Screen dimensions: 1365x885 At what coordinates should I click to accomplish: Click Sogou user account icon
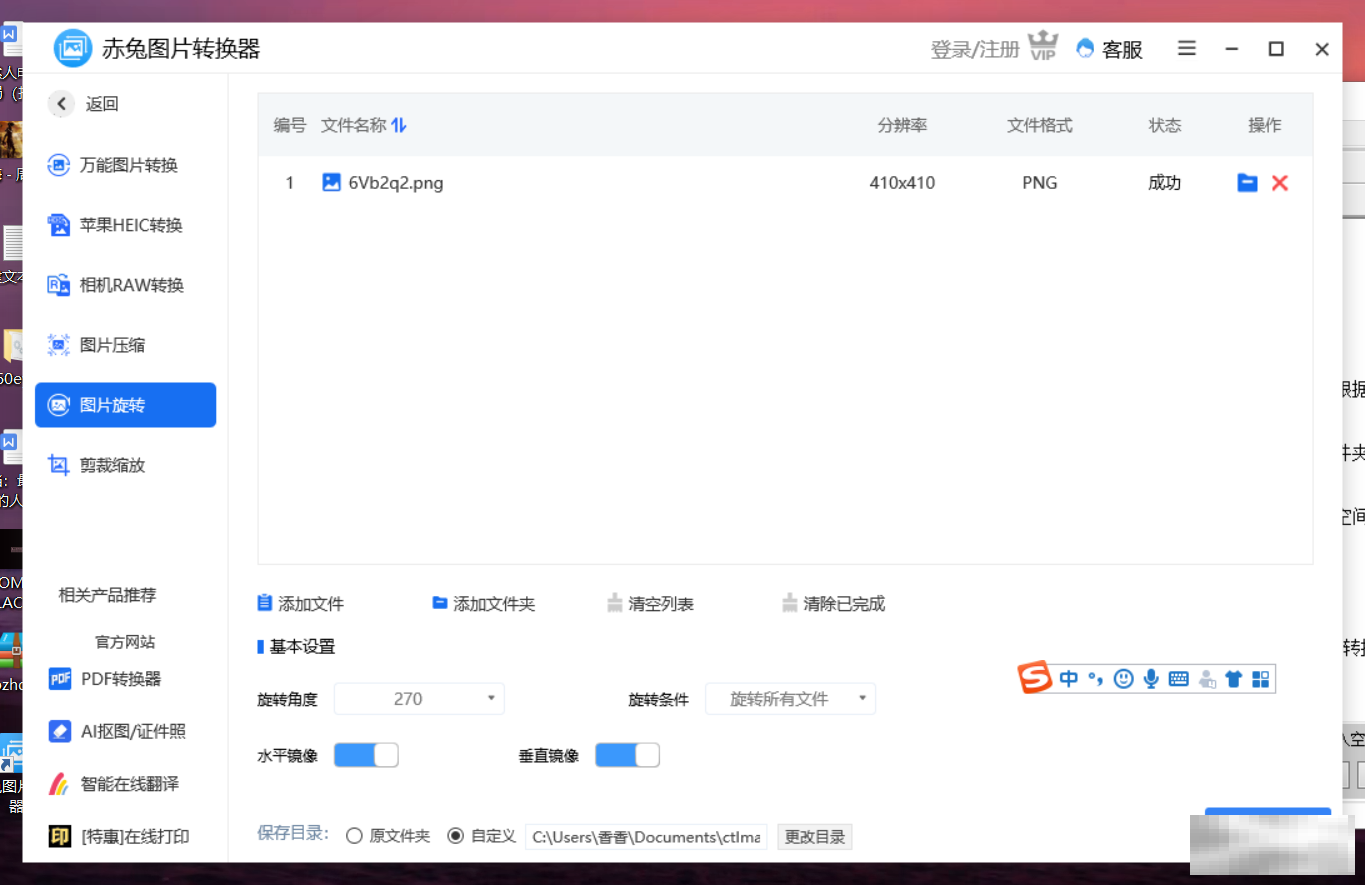pyautogui.click(x=1207, y=679)
